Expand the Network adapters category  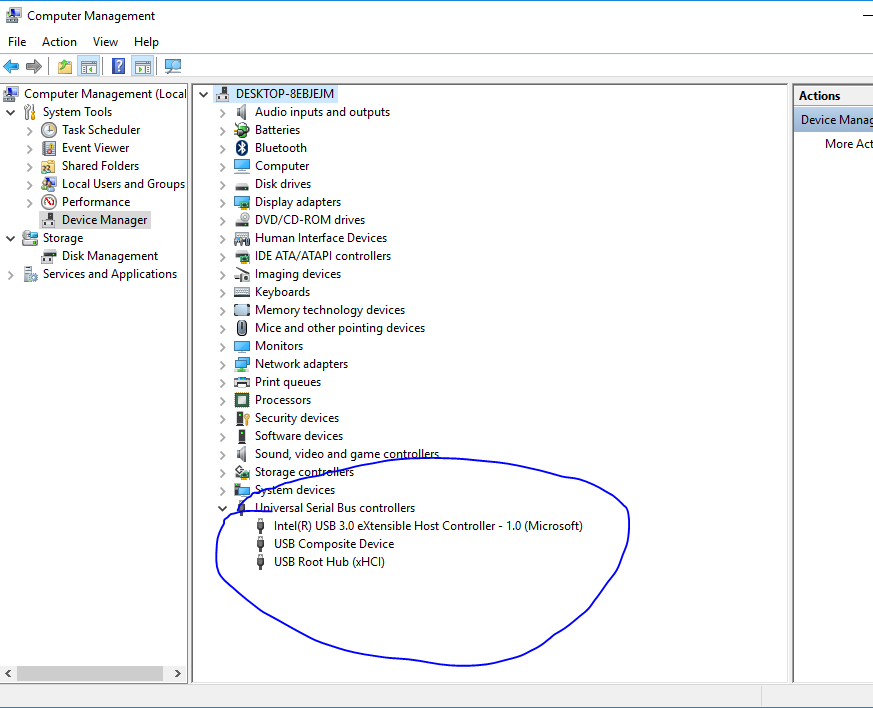[x=223, y=365]
